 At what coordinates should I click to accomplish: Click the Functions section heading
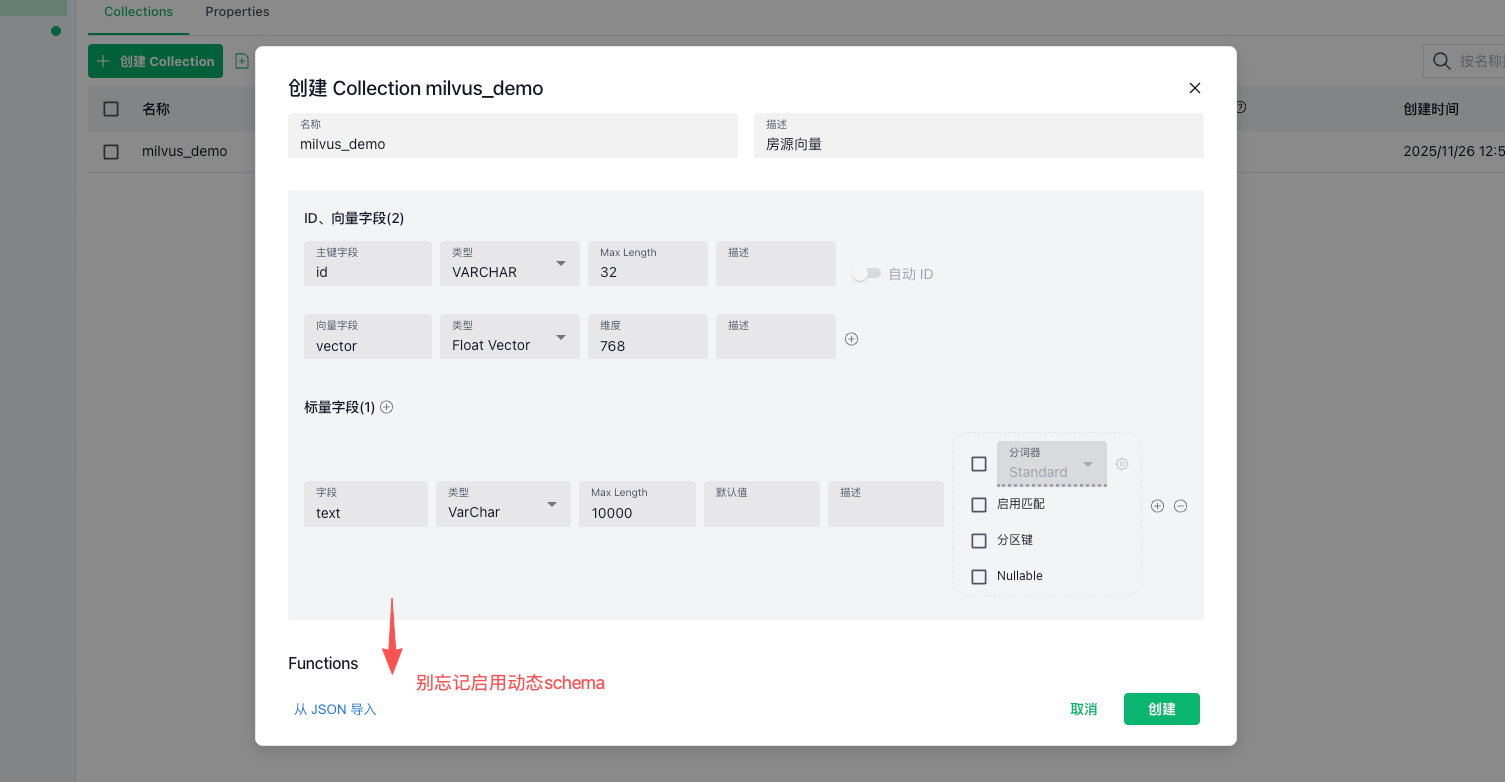tap(323, 663)
